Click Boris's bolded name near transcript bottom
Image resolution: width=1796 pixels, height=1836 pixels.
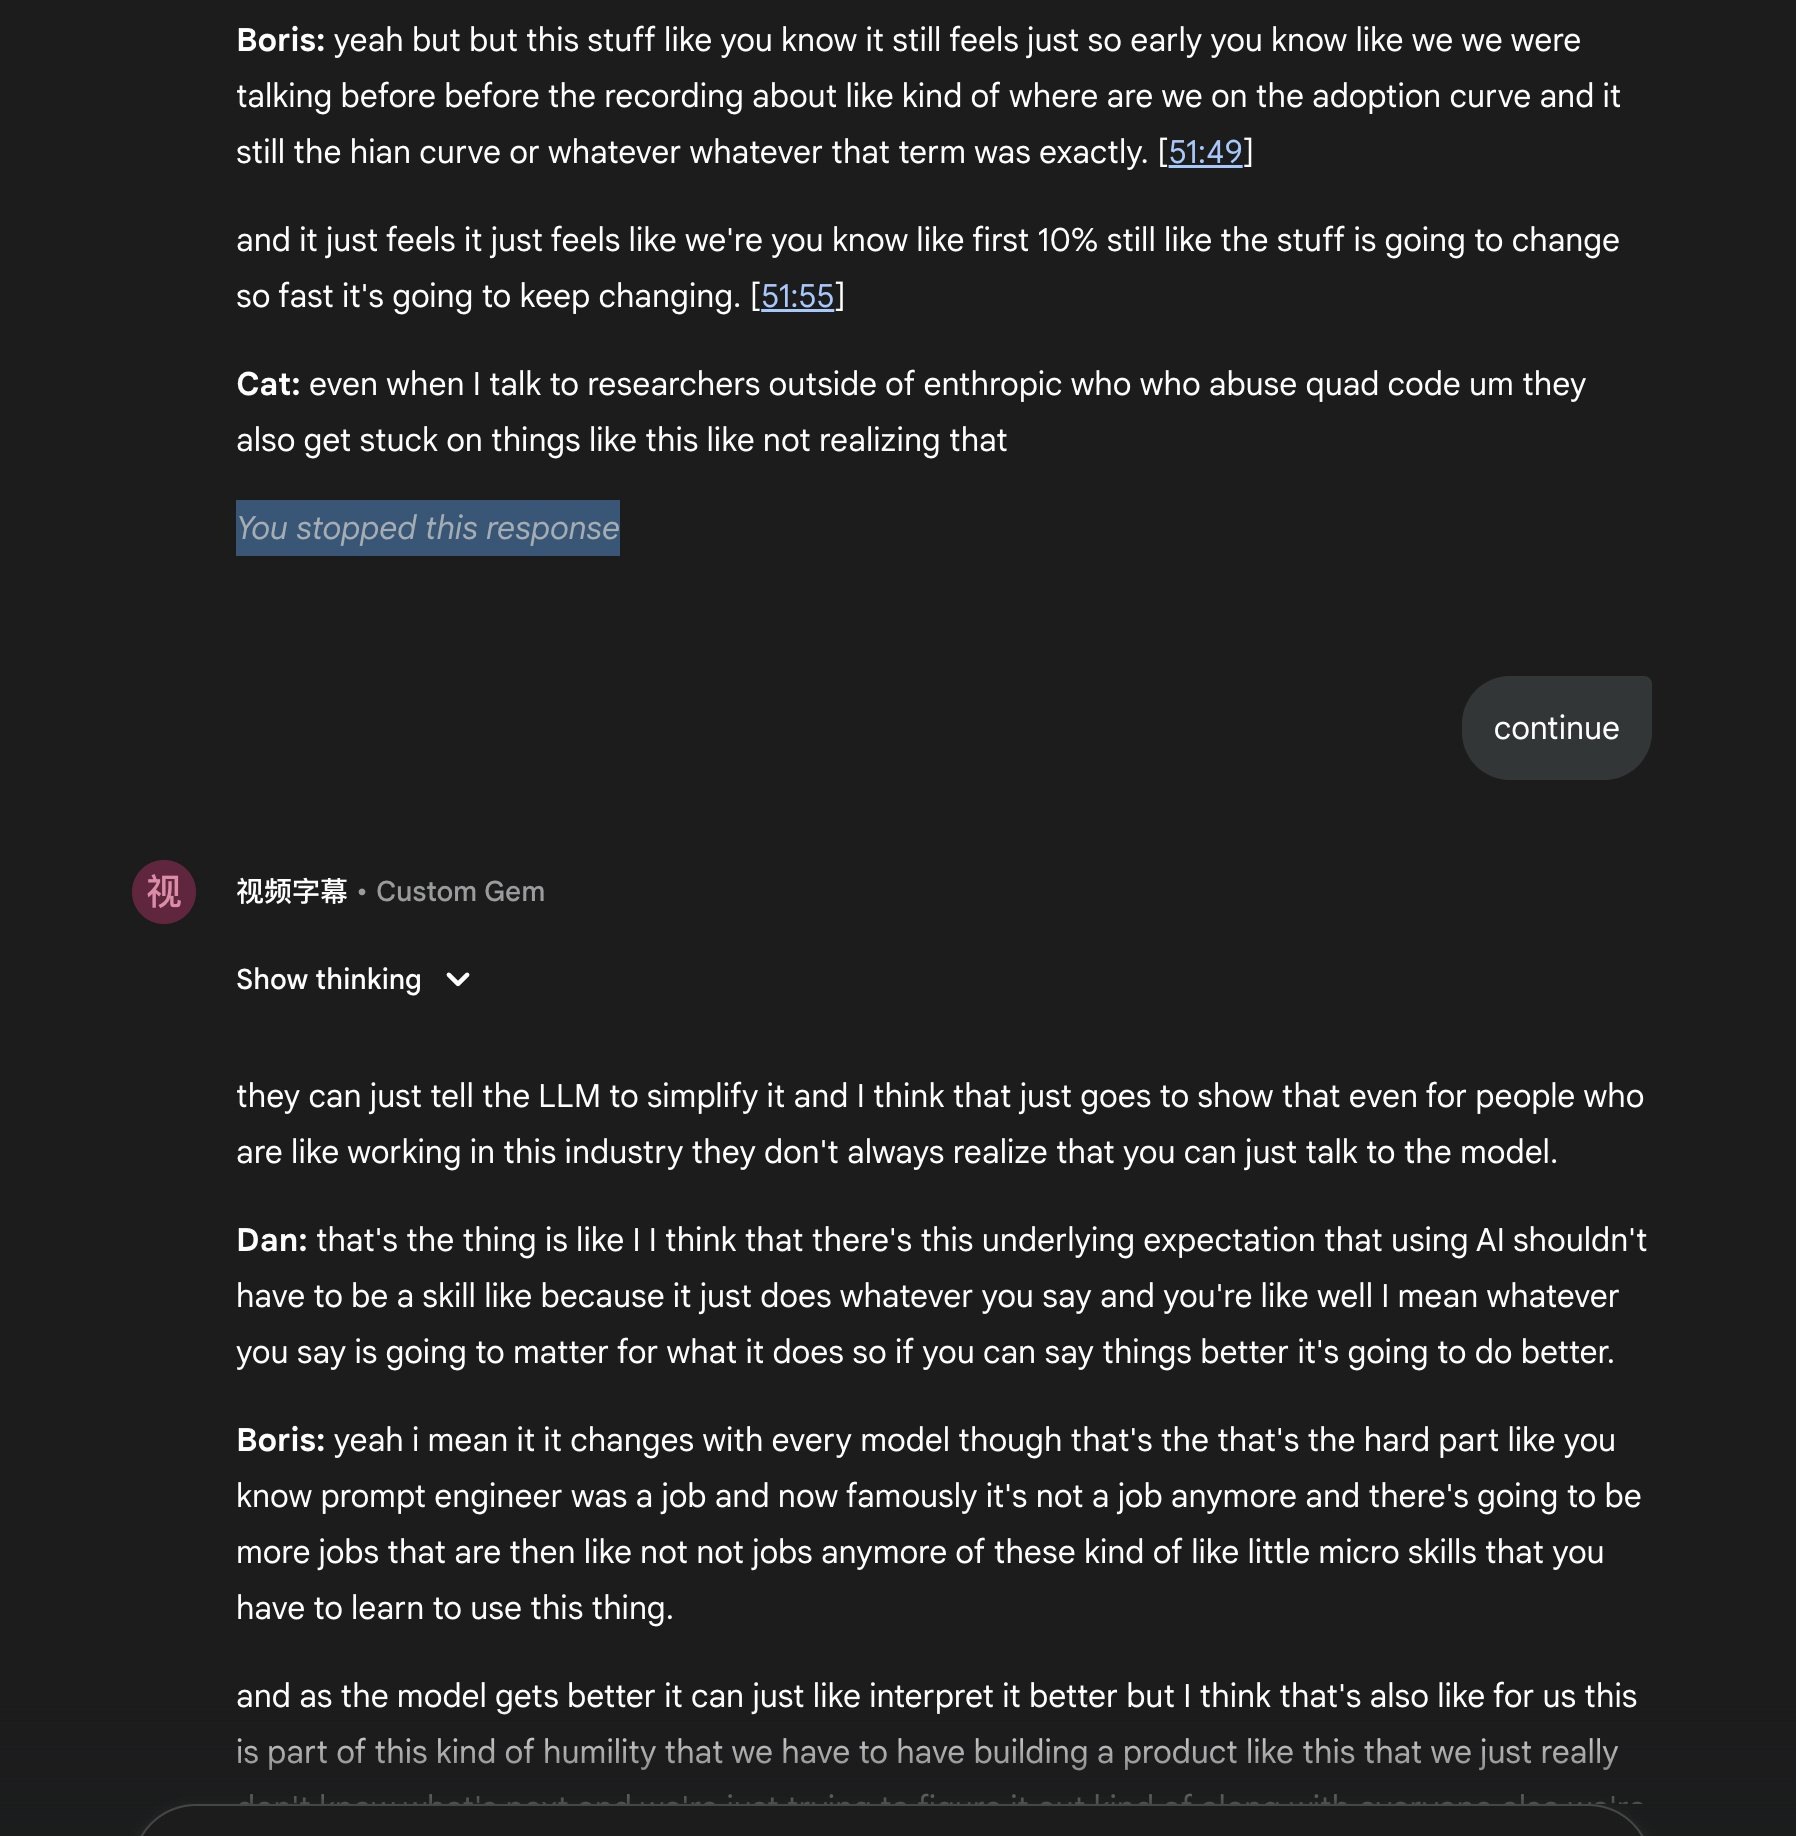point(277,1441)
